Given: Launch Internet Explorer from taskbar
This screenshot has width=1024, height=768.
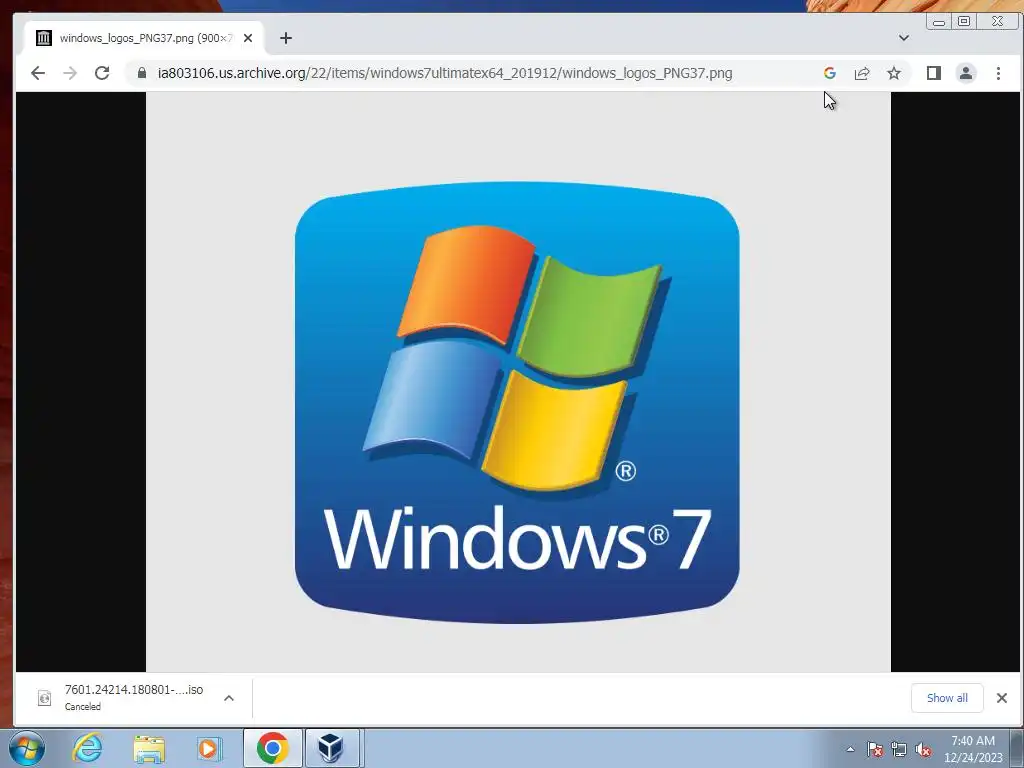Looking at the screenshot, I should coord(88,748).
